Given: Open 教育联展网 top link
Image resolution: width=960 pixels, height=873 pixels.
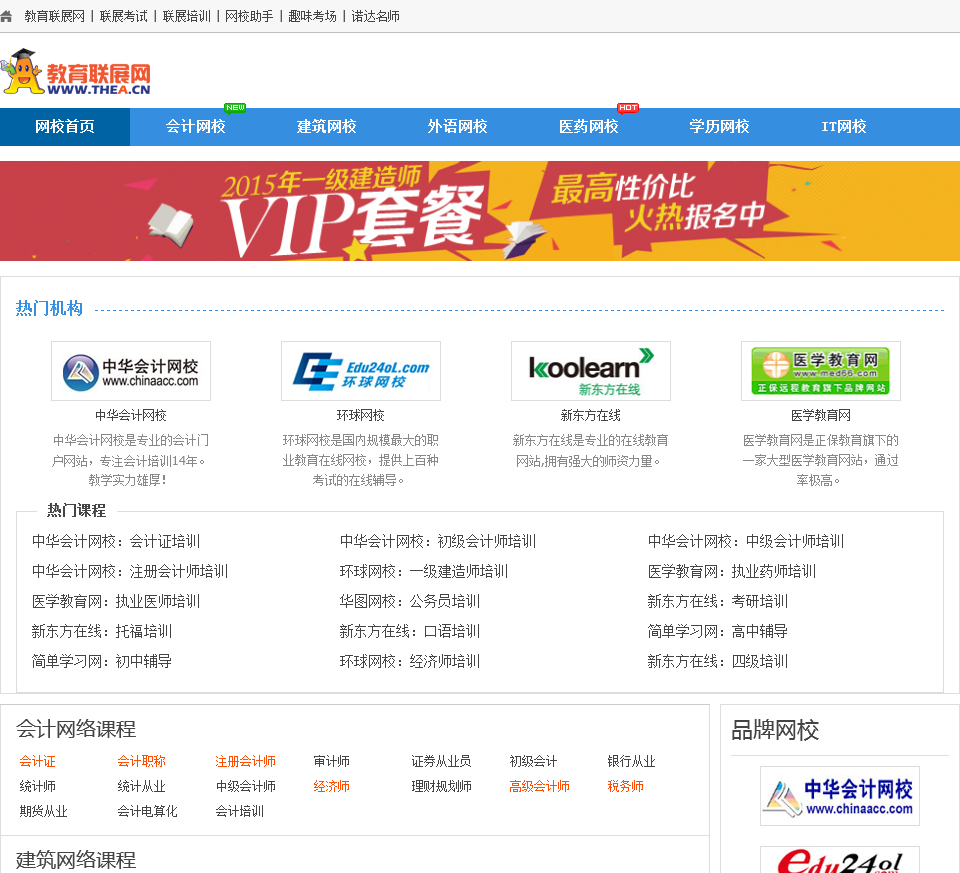Looking at the screenshot, I should pos(54,17).
